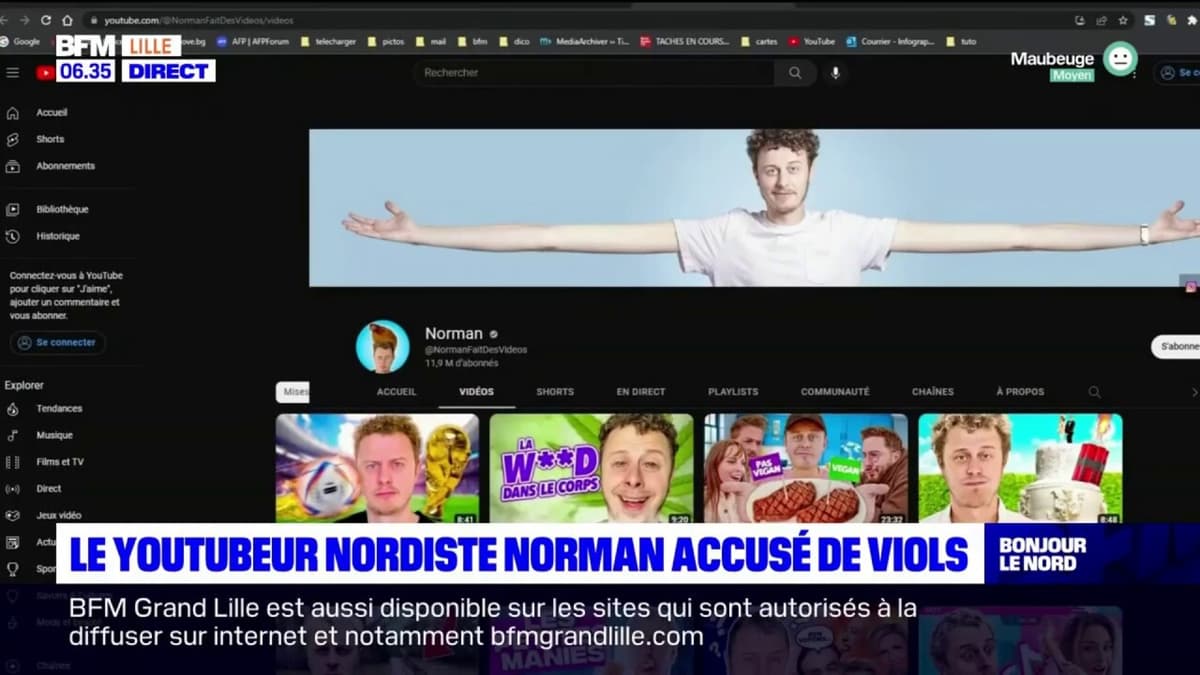Reload the page with the refresh icon
Viewport: 1200px width, 675px height.
tap(46, 20)
